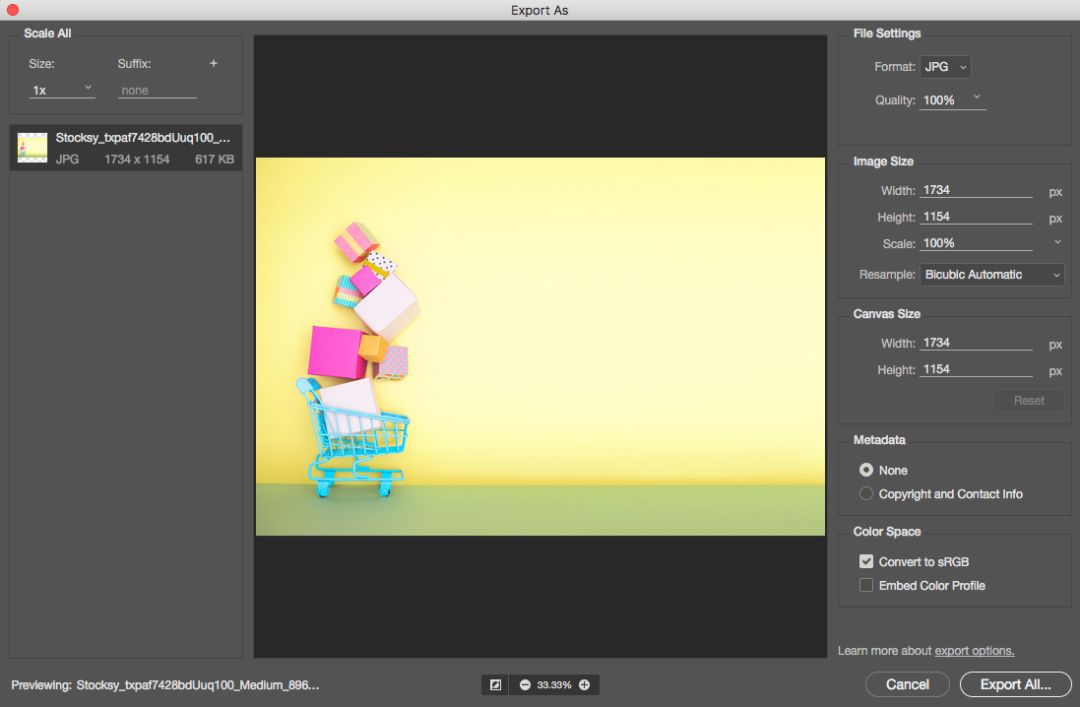Click the Suffix input field
Image resolution: width=1080 pixels, height=707 pixels.
point(157,90)
